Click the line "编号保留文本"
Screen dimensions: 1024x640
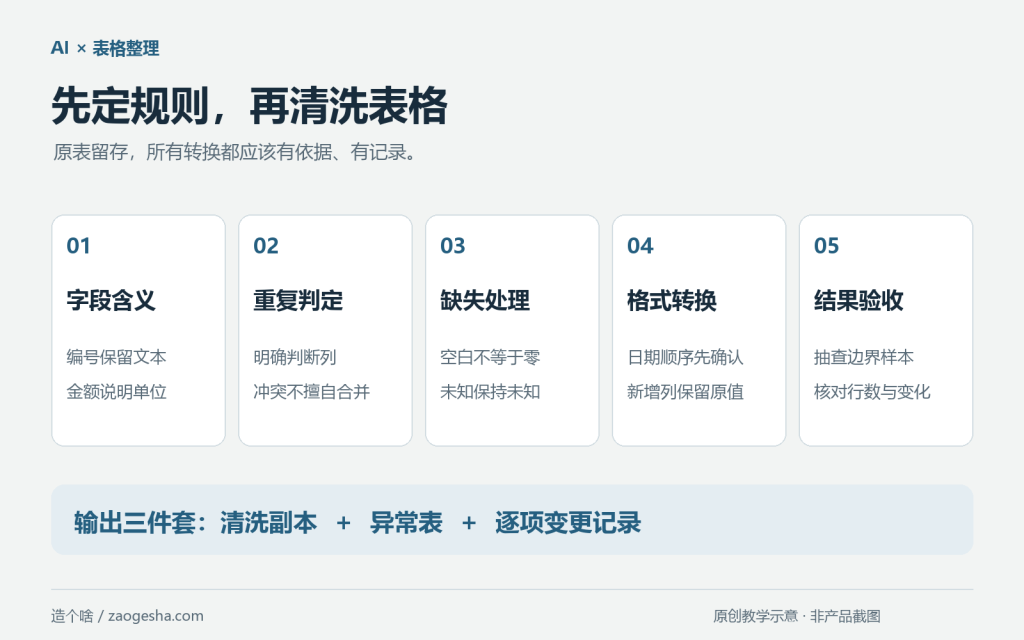click(116, 357)
